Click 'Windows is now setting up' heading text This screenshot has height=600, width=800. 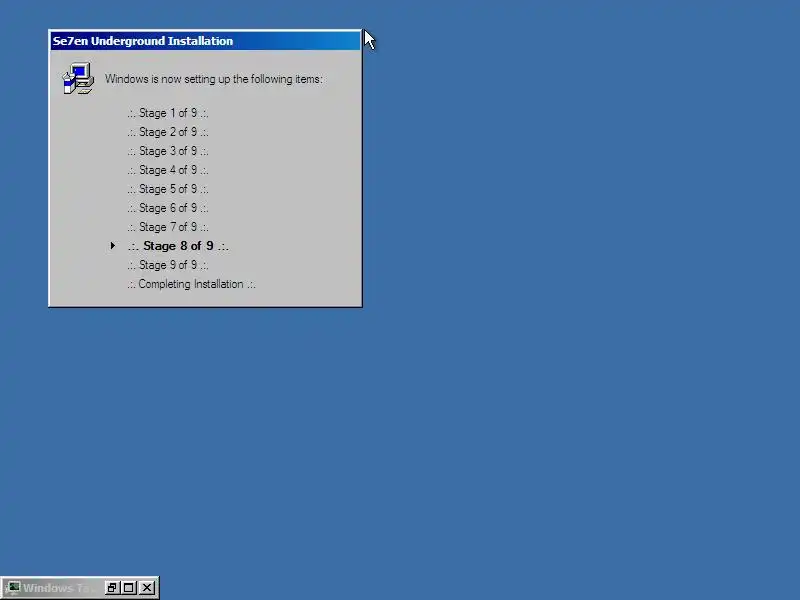[x=214, y=79]
